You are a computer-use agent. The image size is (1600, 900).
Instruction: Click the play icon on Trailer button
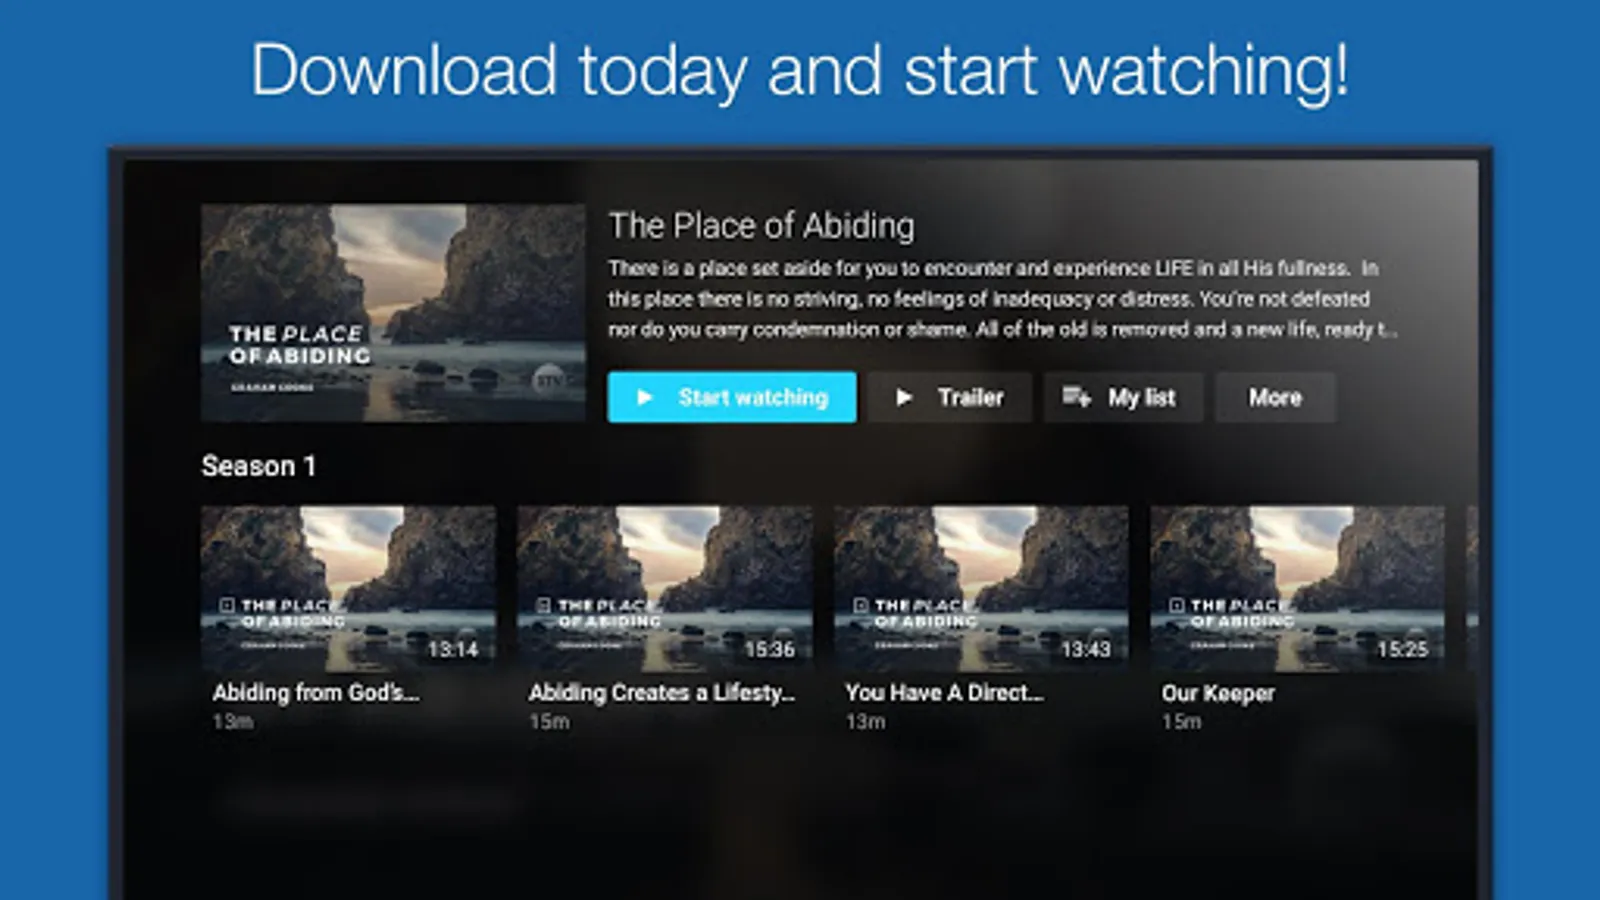(x=904, y=398)
